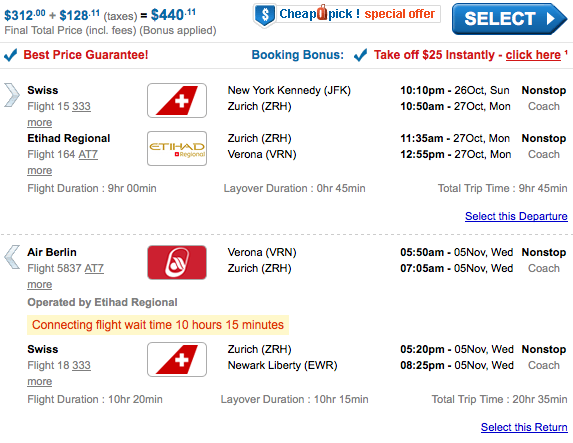Click the return left-arrow chevron

[12, 257]
